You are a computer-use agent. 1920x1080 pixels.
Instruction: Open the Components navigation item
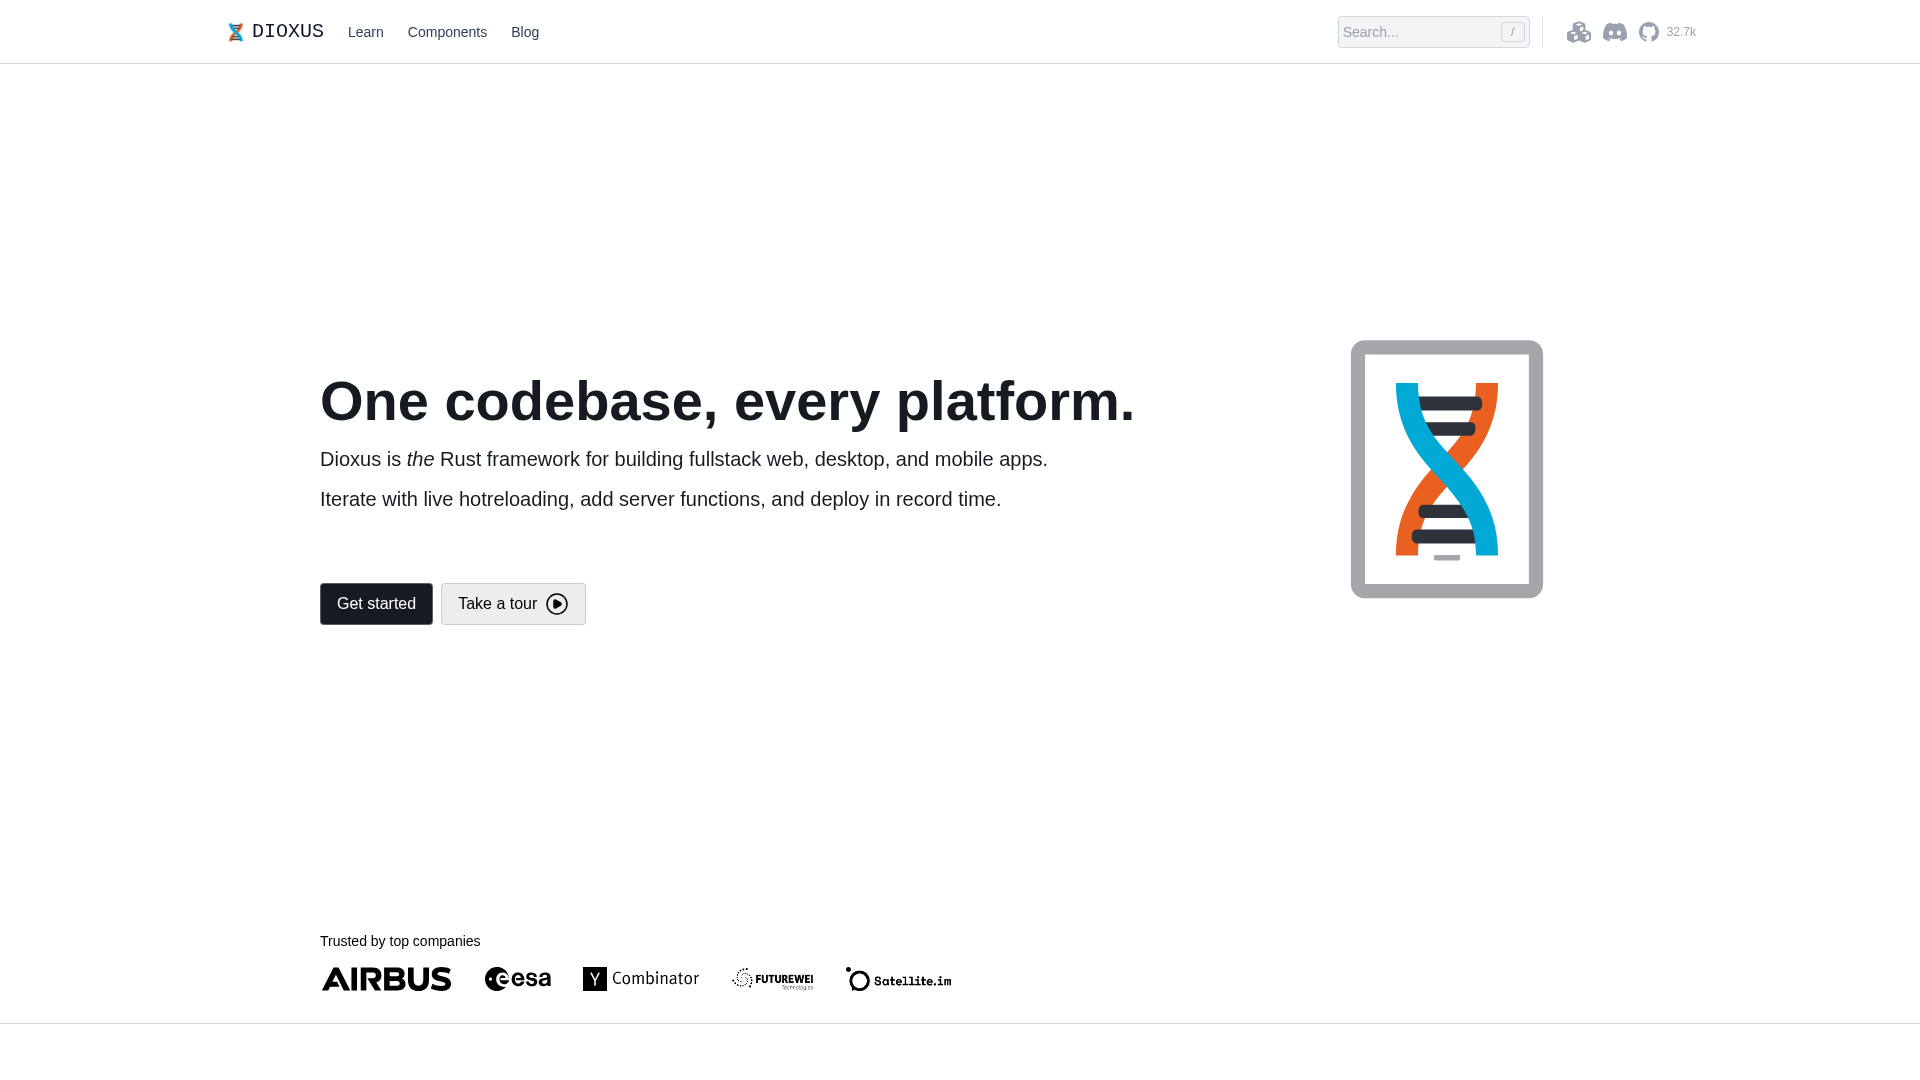pos(447,31)
